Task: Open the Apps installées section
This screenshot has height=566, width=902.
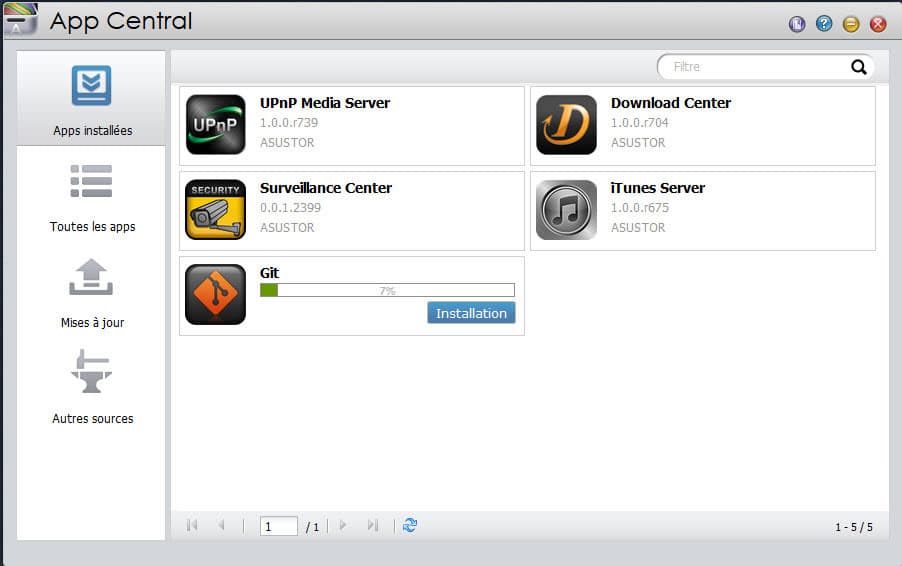Action: click(91, 98)
